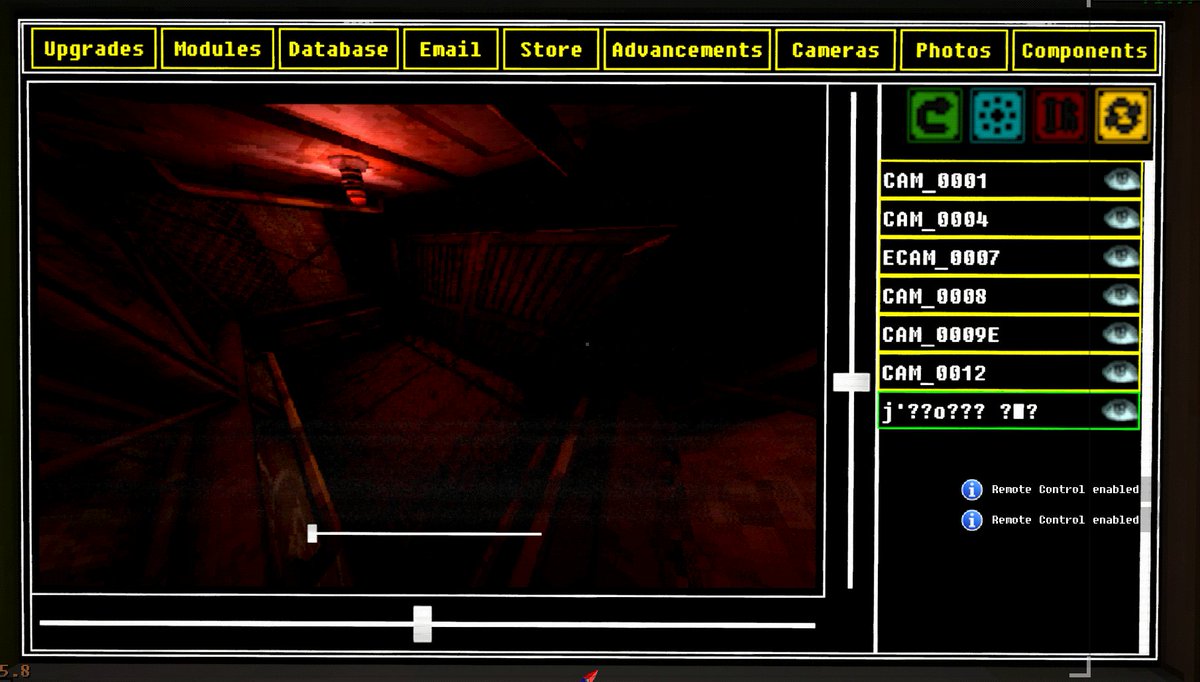Click the red-lit camera feed view

click(x=426, y=339)
